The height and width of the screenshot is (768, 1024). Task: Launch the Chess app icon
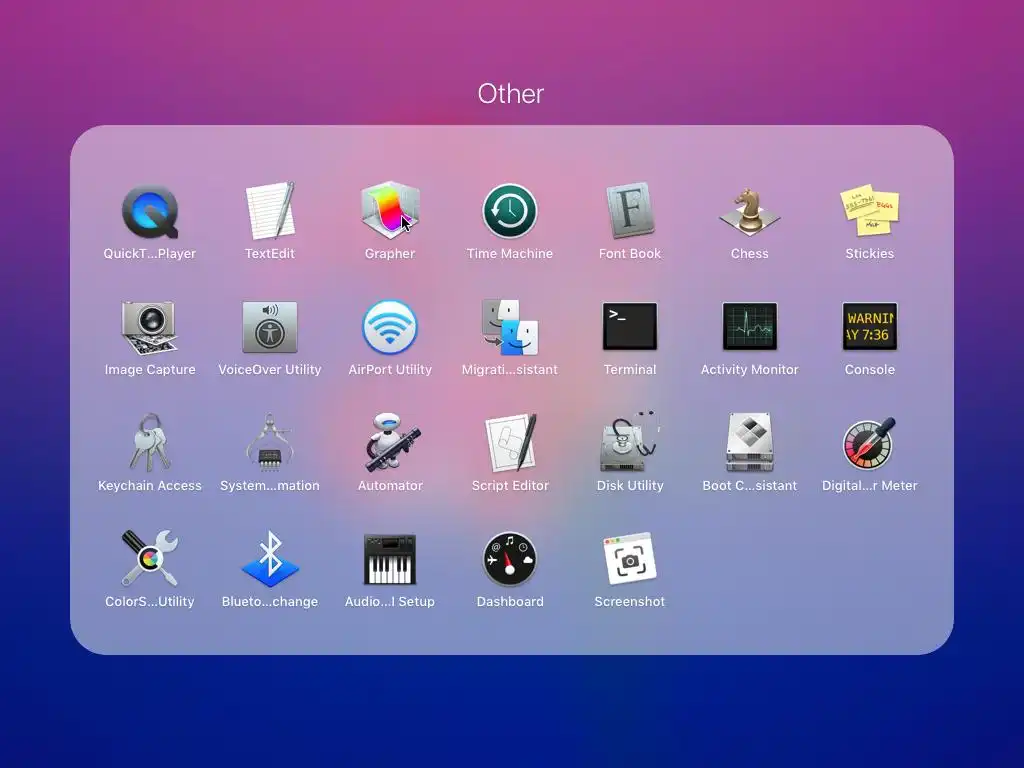pyautogui.click(x=750, y=211)
